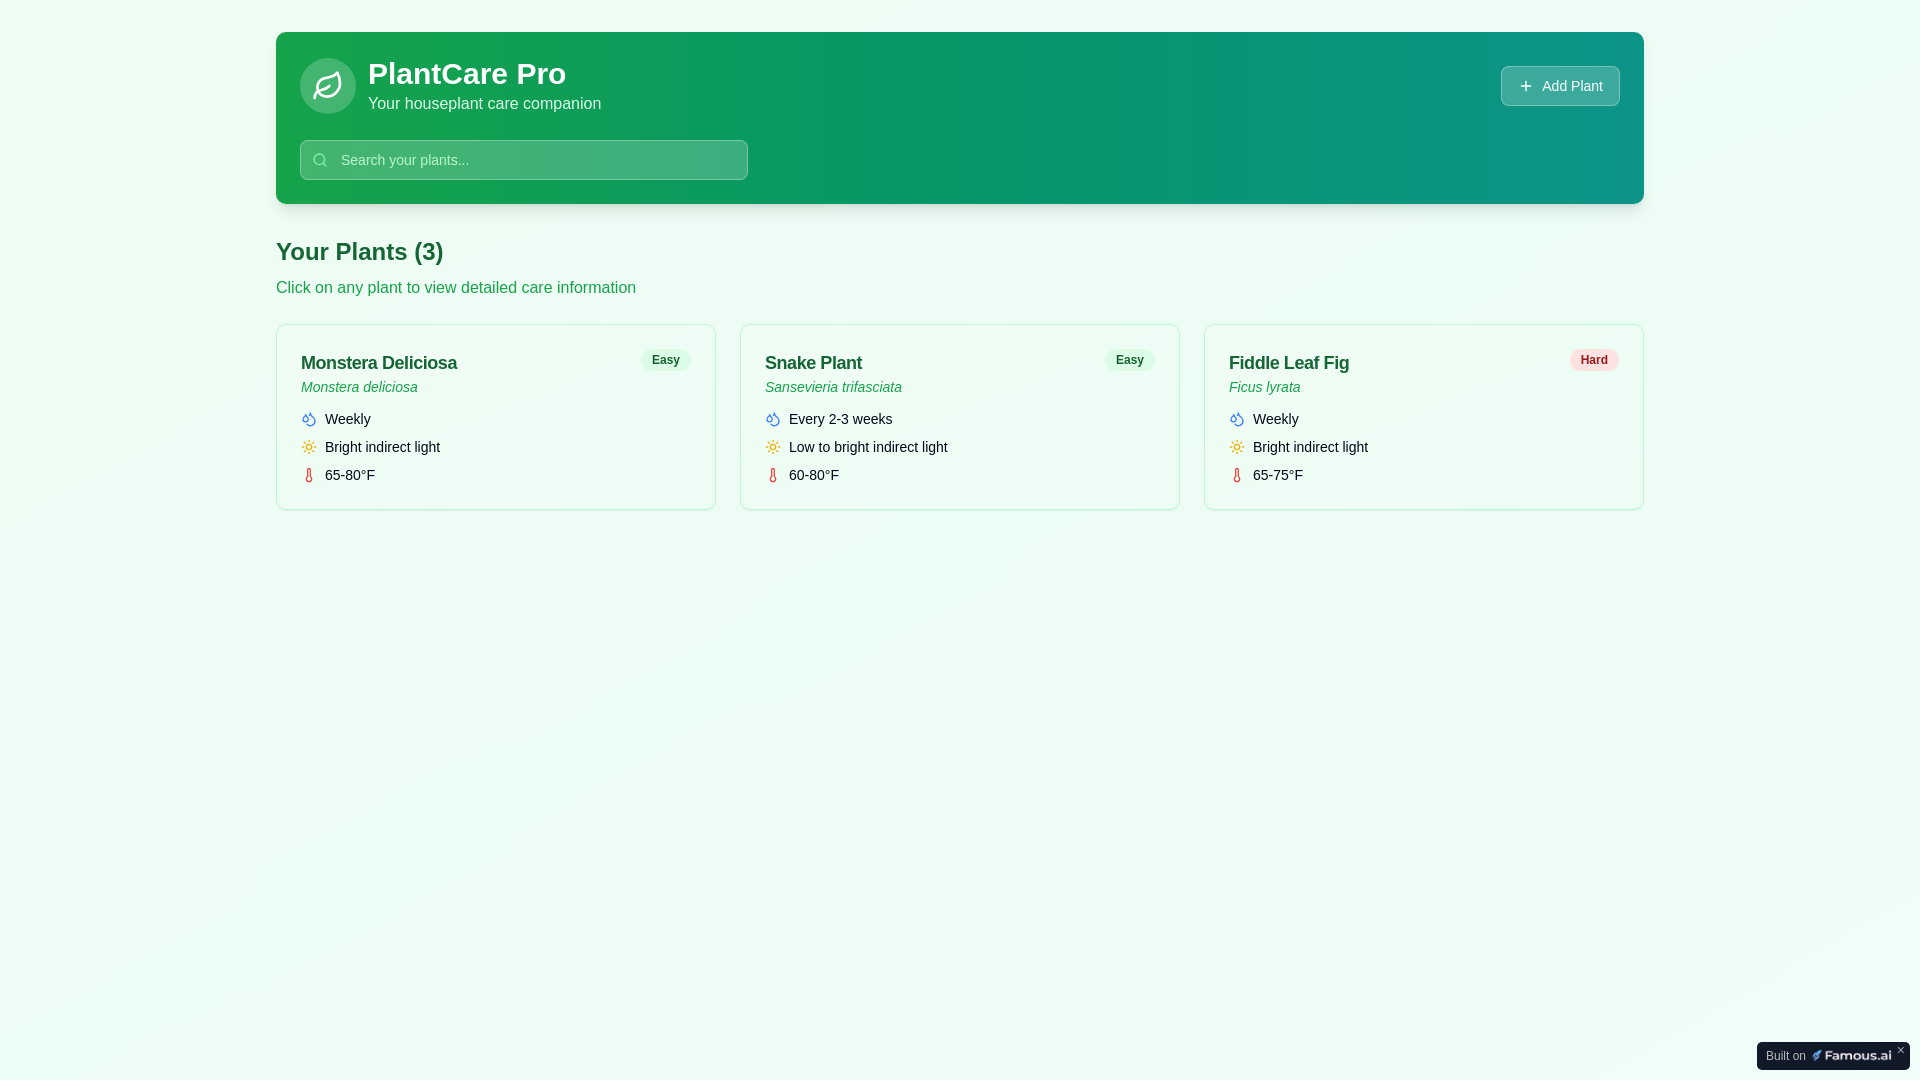Click the water drop icon on Snake Plant card
The width and height of the screenshot is (1920, 1080).
tap(773, 419)
